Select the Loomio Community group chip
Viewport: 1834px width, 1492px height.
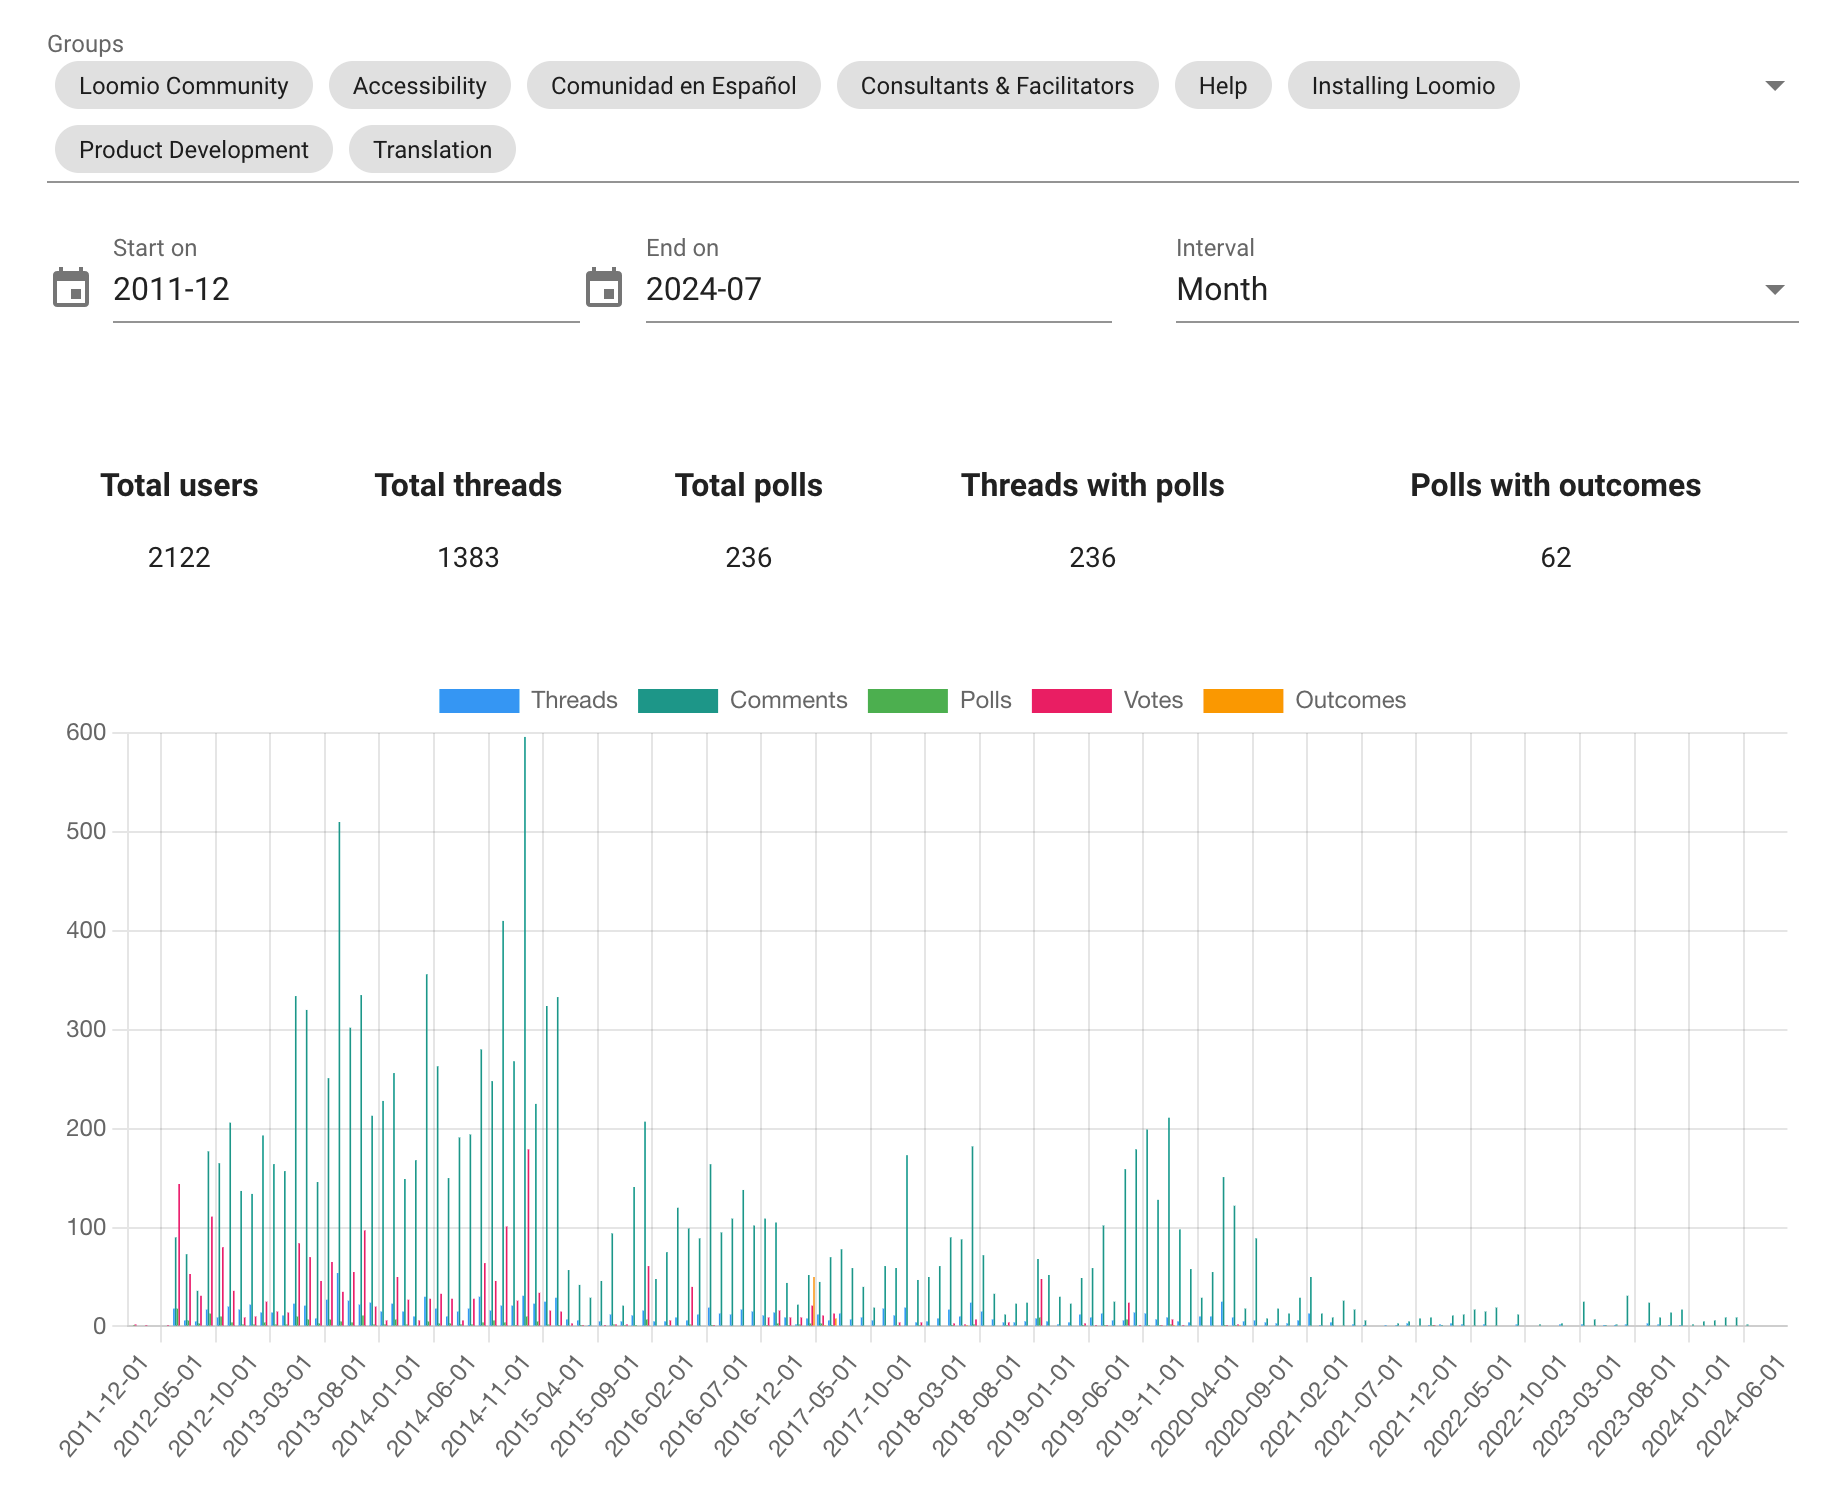[x=184, y=86]
